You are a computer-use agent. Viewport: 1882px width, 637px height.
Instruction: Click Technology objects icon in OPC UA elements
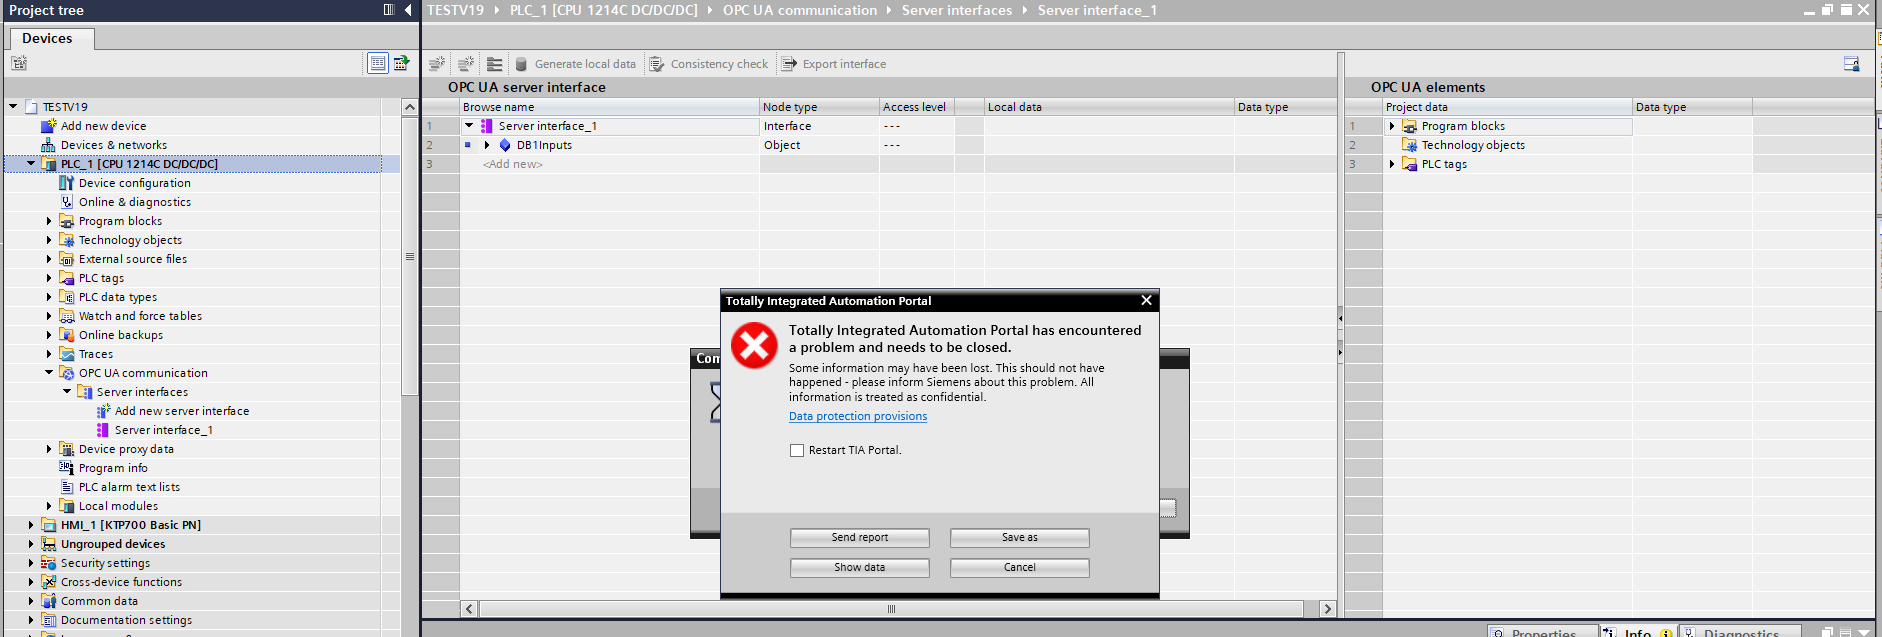[x=1409, y=145]
